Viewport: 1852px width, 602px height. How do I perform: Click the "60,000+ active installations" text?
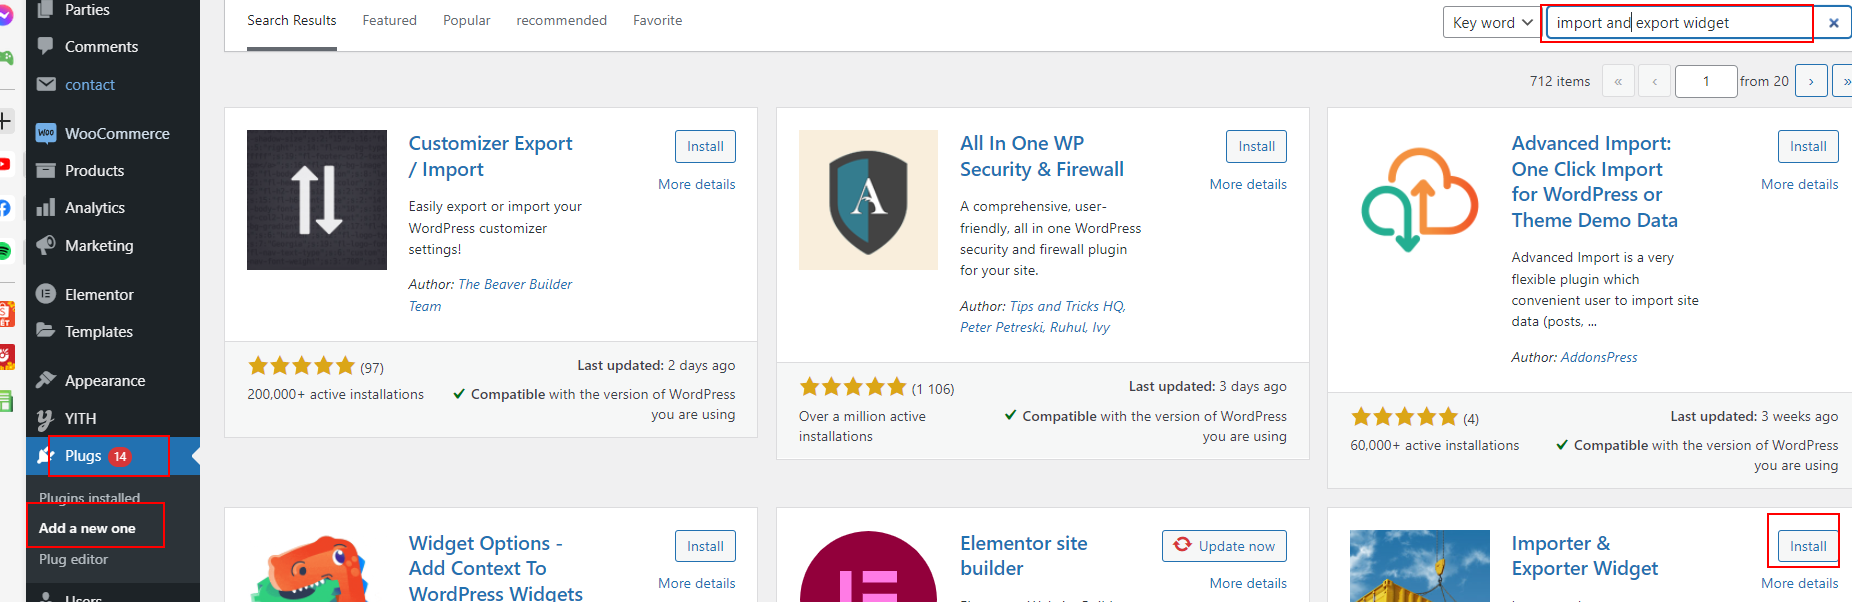(x=1435, y=445)
